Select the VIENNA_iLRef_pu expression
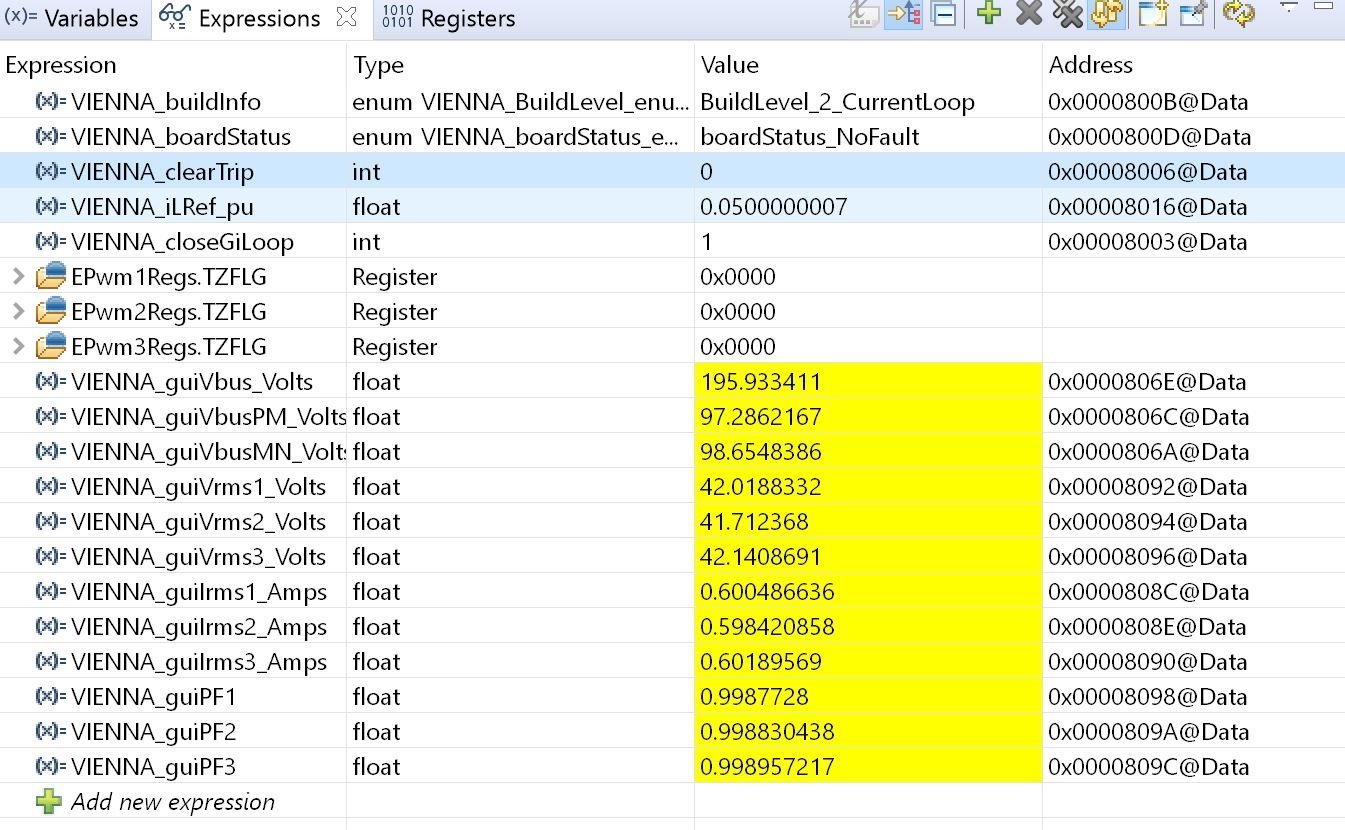Screen dimensions: 1345x830 click(x=162, y=207)
